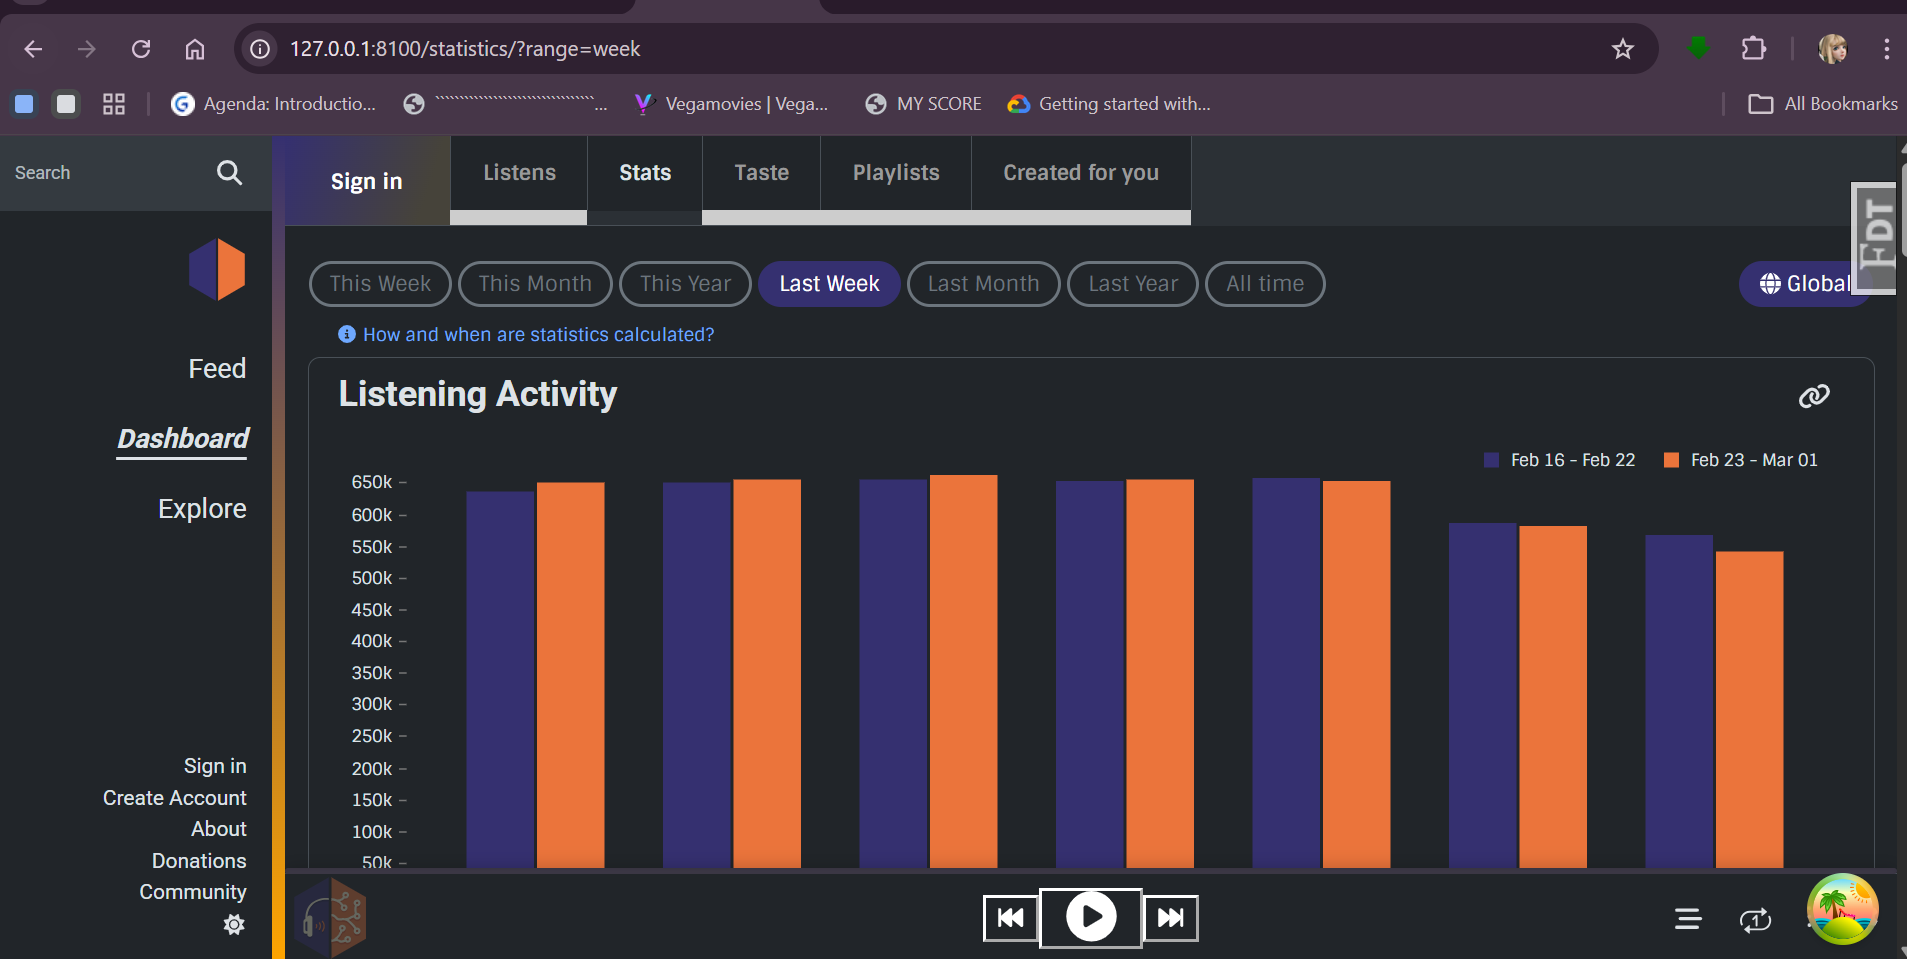Open the player queue list icon
The width and height of the screenshot is (1907, 959).
(1688, 918)
